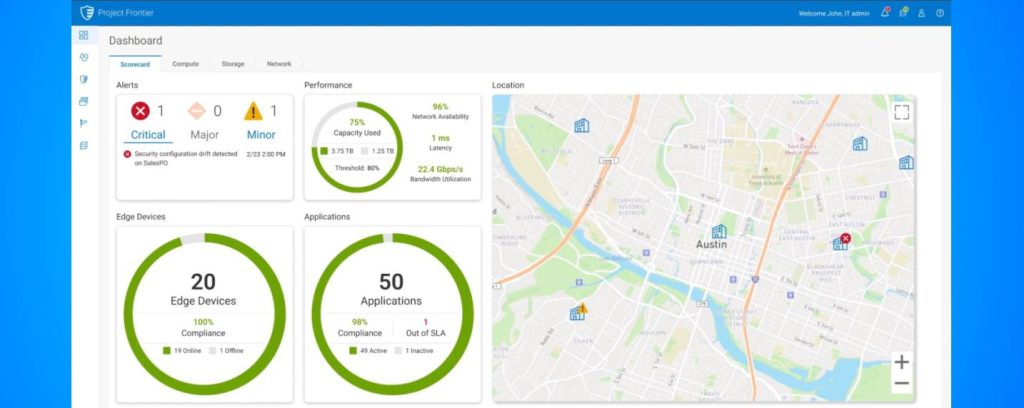
Task: Switch to the Compute tab
Action: 185,64
